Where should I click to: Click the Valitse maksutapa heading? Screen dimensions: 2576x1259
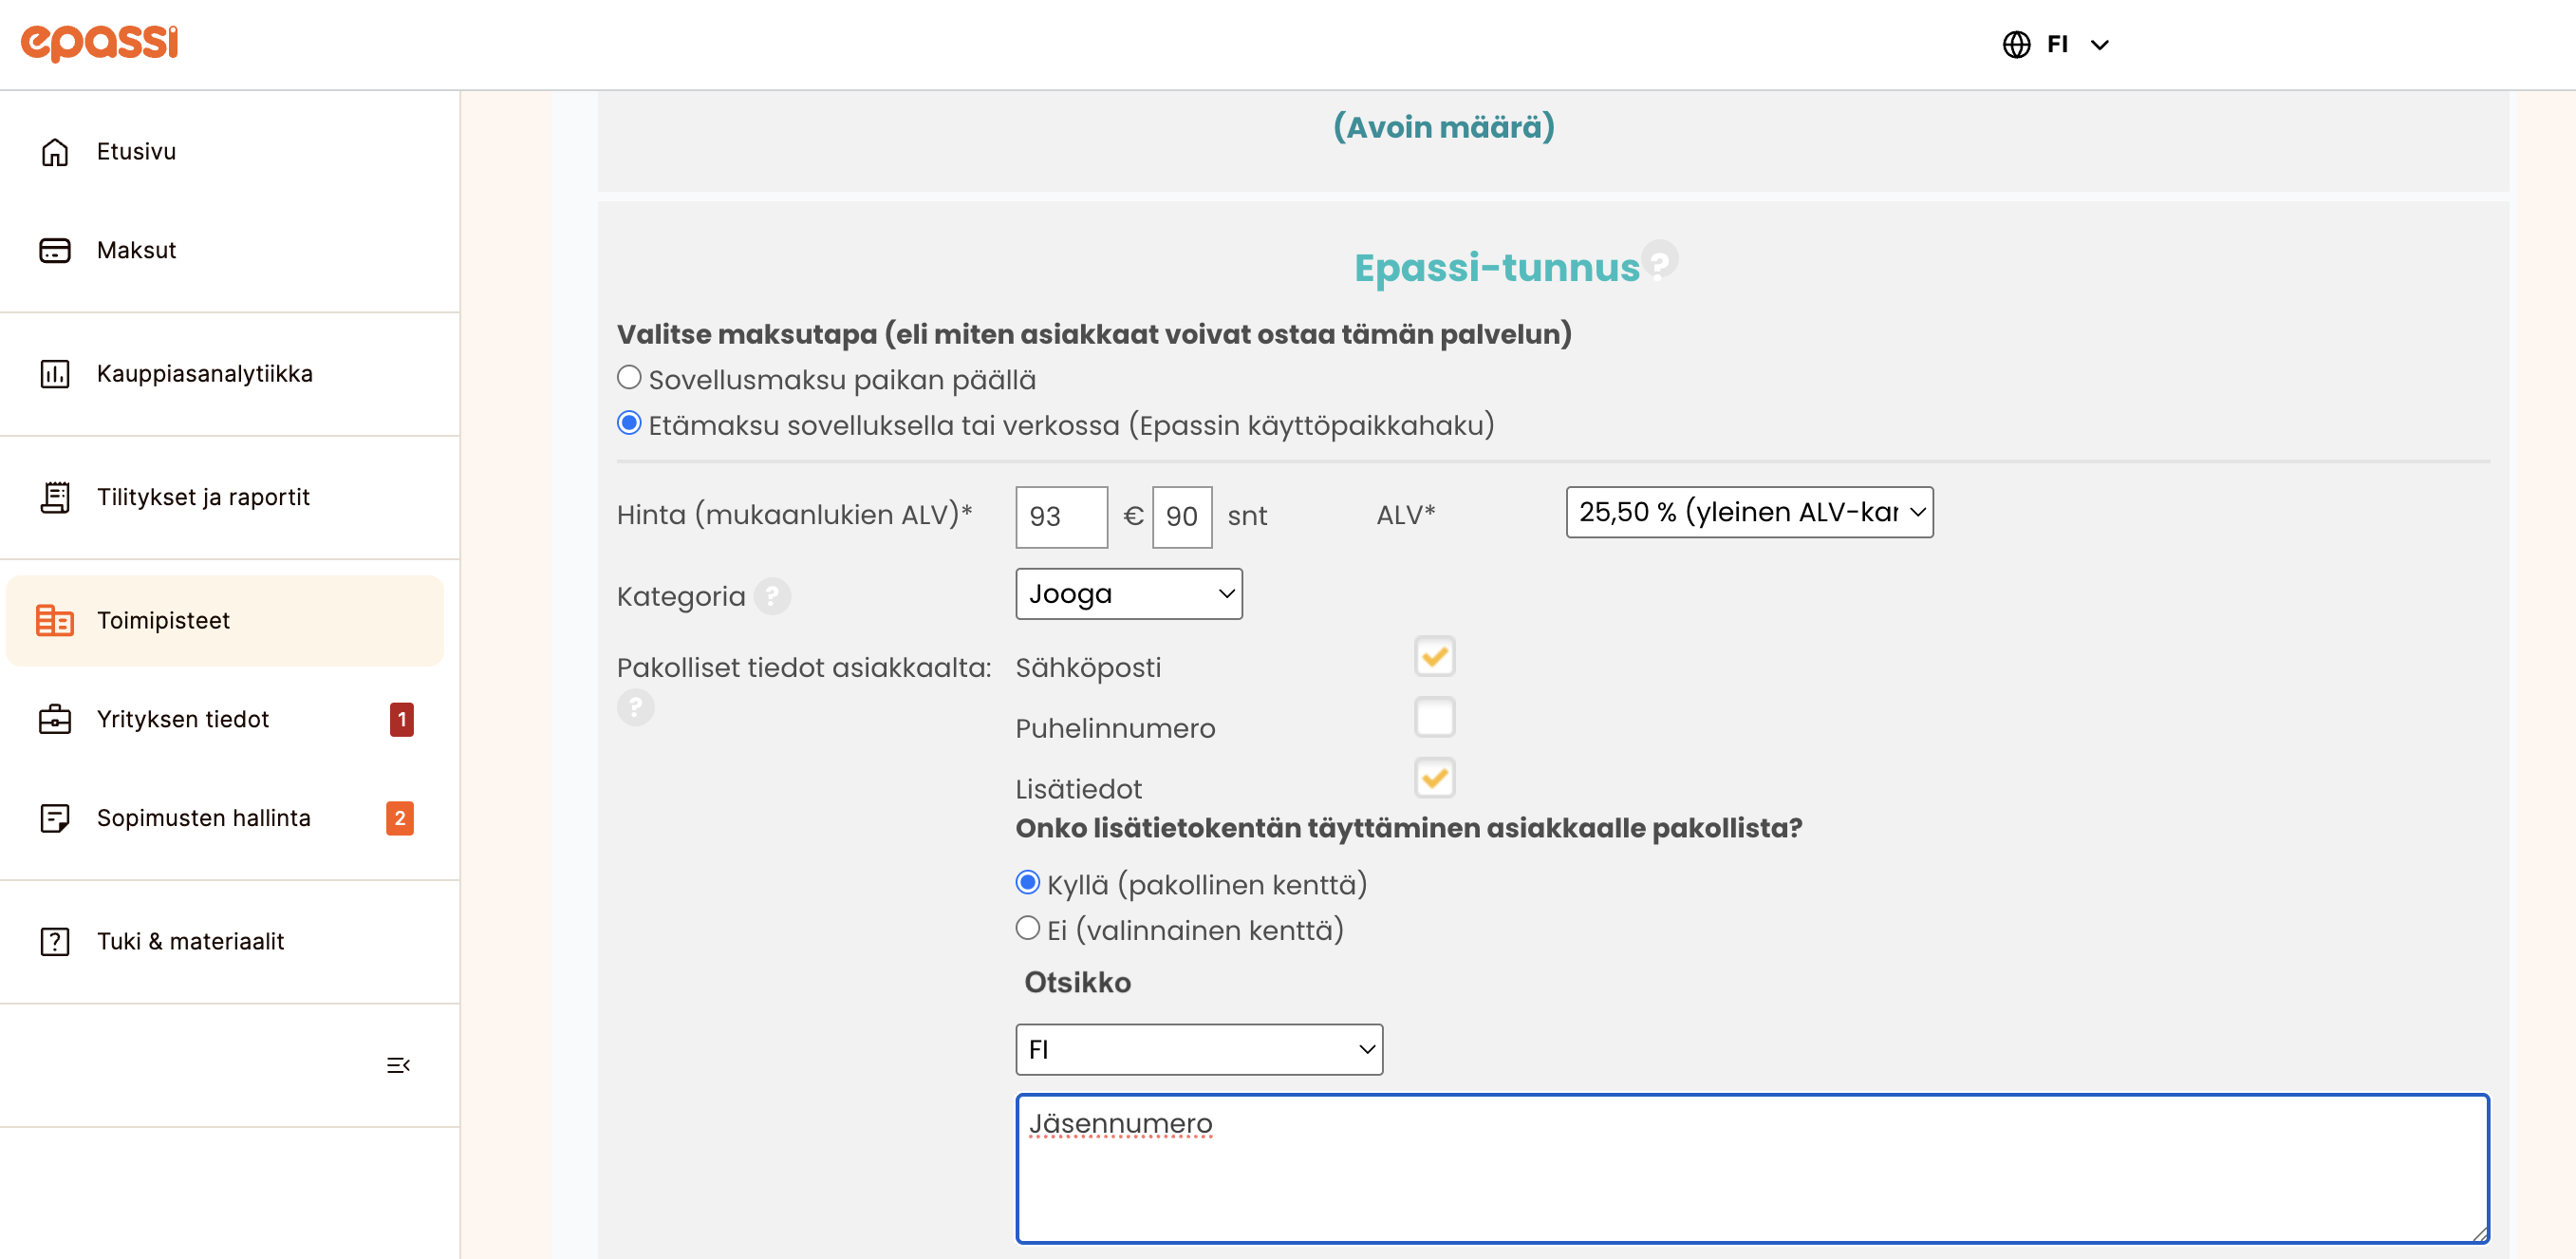(x=1094, y=334)
